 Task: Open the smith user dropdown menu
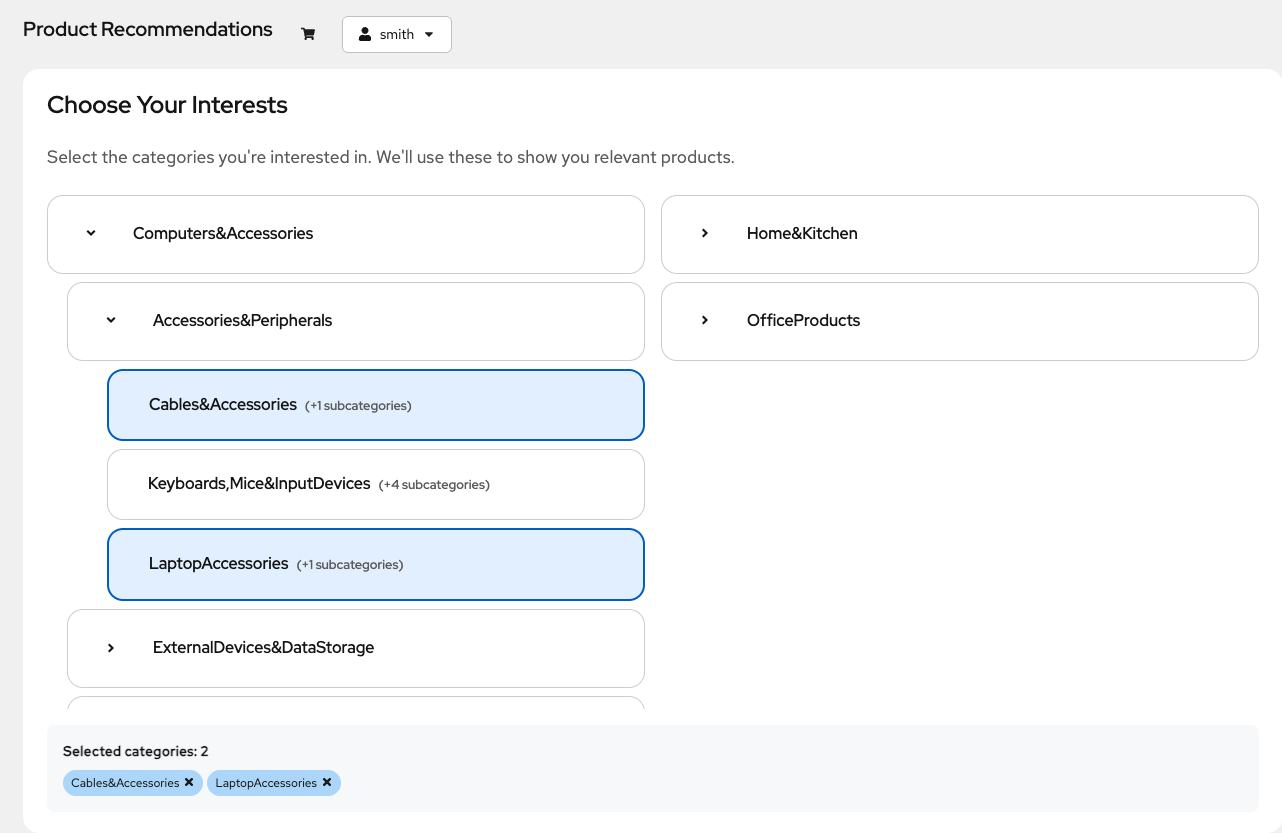[397, 34]
